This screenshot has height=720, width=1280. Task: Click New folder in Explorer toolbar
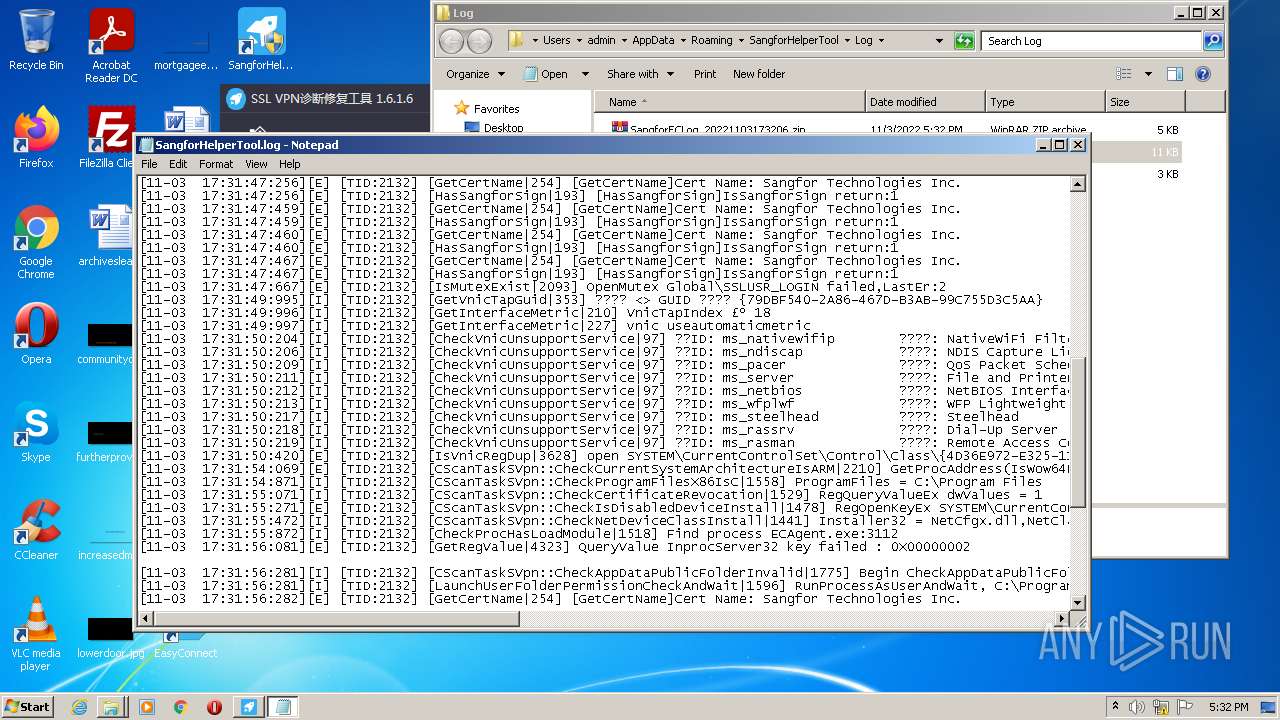coord(759,74)
